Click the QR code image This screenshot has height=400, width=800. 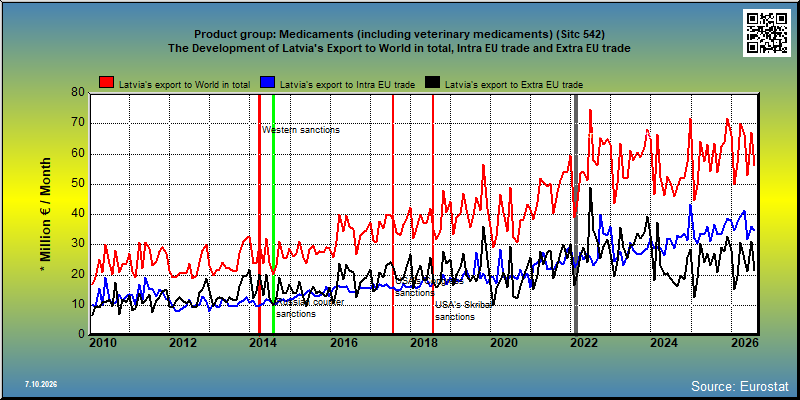768,33
